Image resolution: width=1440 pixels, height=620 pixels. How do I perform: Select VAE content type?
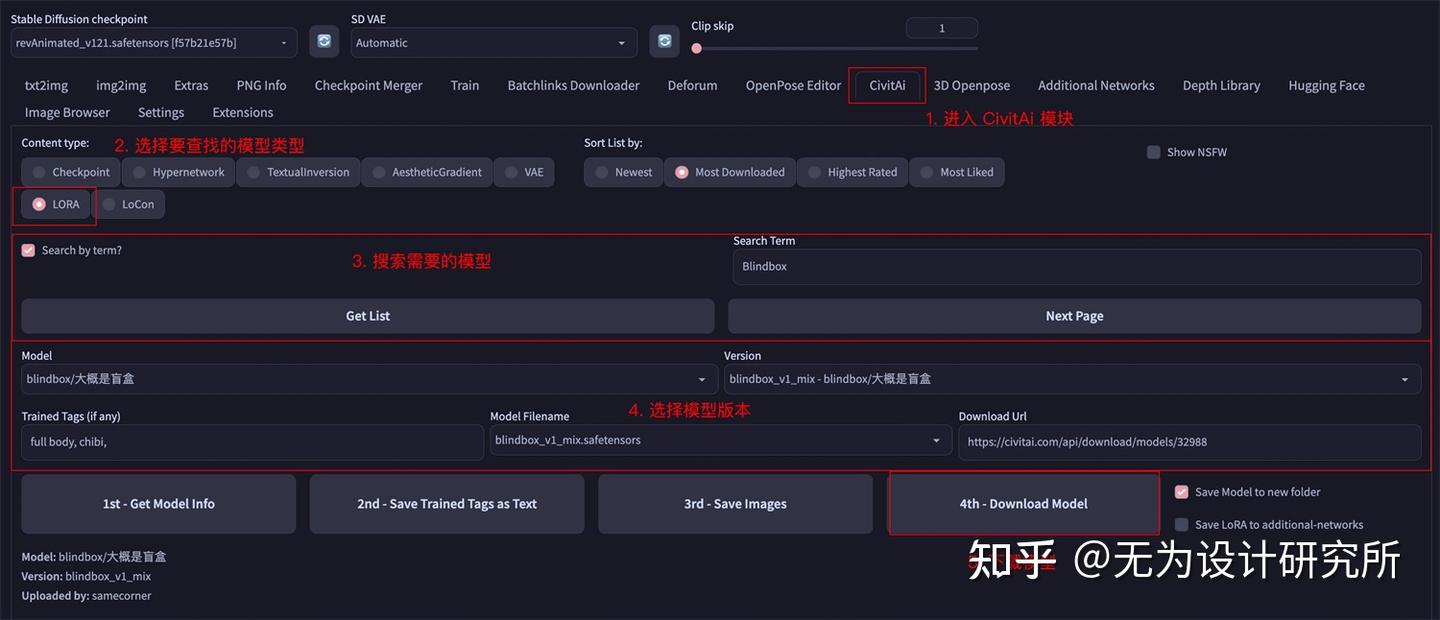point(523,172)
